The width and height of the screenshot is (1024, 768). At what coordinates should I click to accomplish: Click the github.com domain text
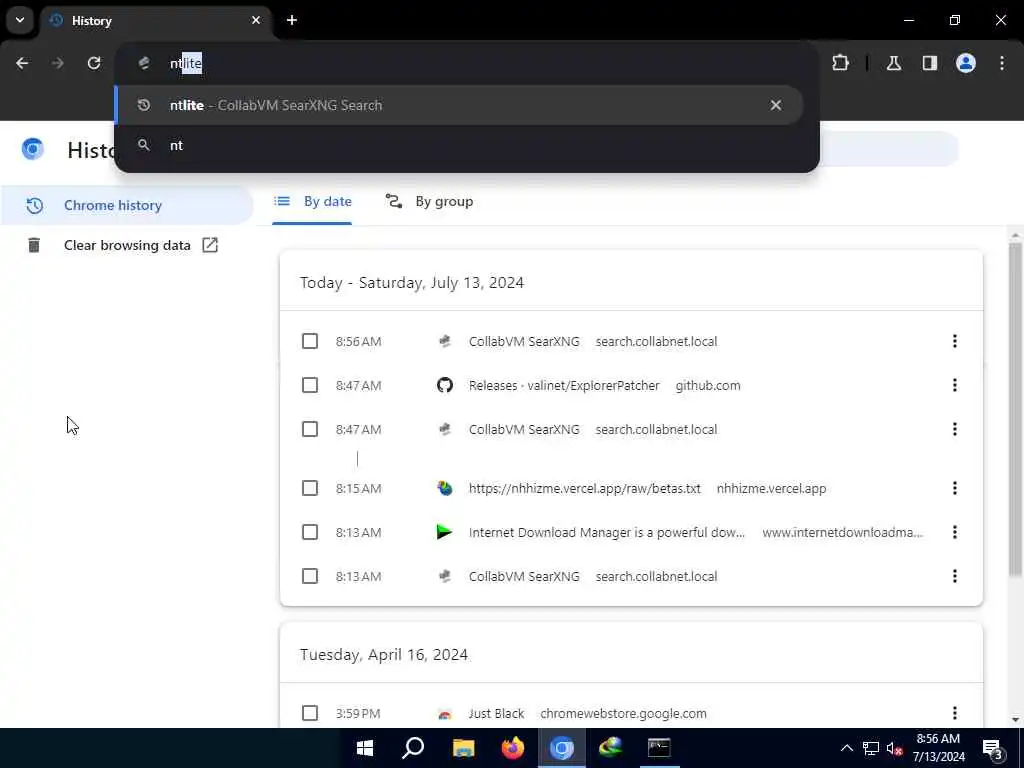(x=708, y=385)
